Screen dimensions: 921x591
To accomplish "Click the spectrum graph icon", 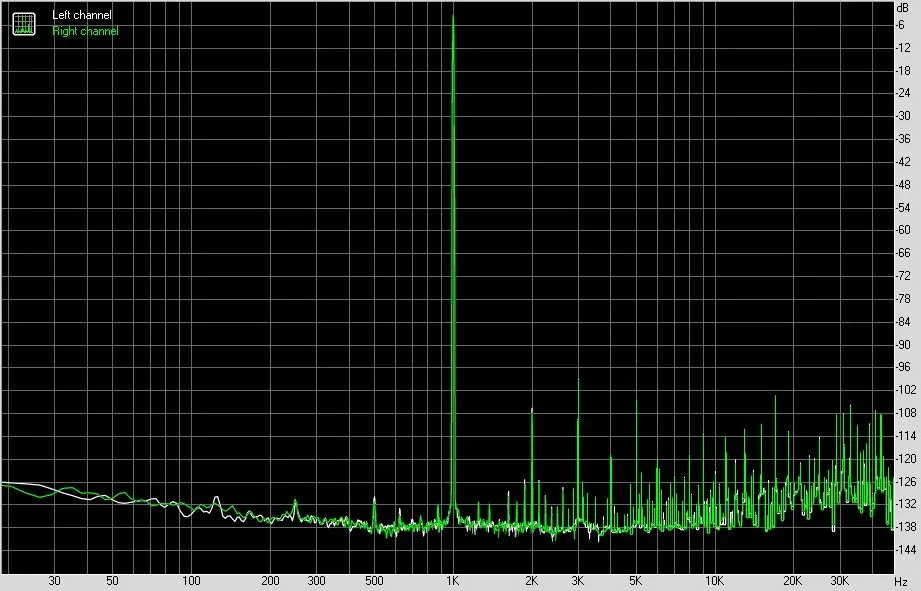I will 24,23.
